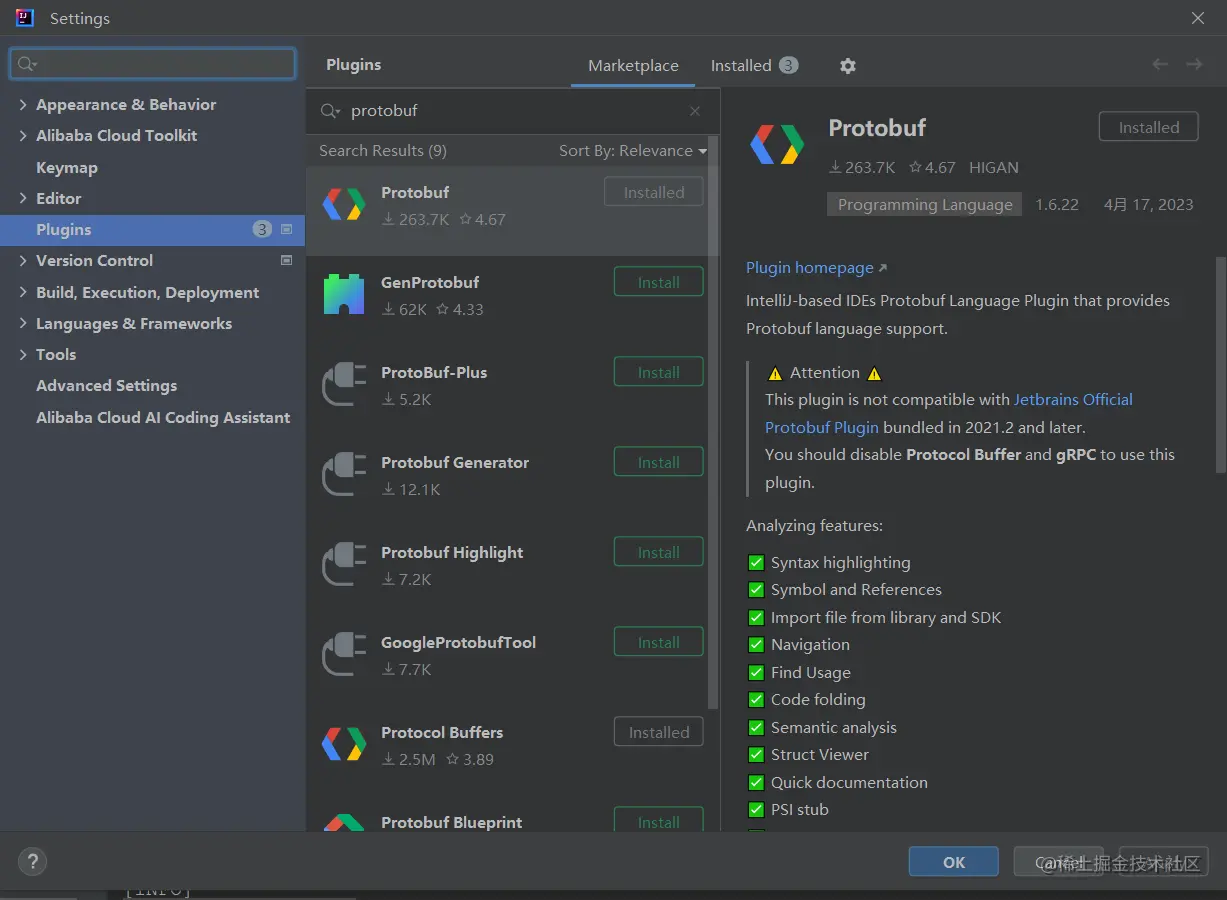Click the Symbol and References checkmark
This screenshot has width=1227, height=900.
(756, 590)
